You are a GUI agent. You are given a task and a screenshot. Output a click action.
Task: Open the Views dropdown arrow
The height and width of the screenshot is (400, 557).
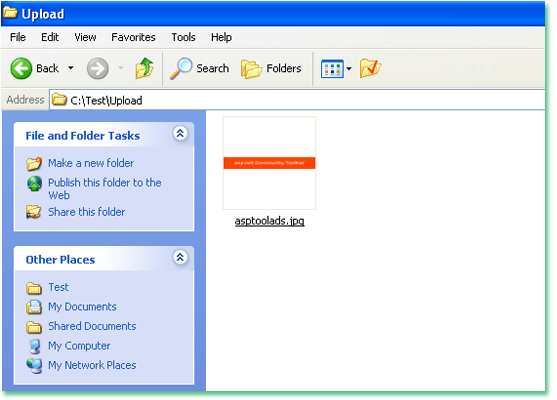coord(349,69)
